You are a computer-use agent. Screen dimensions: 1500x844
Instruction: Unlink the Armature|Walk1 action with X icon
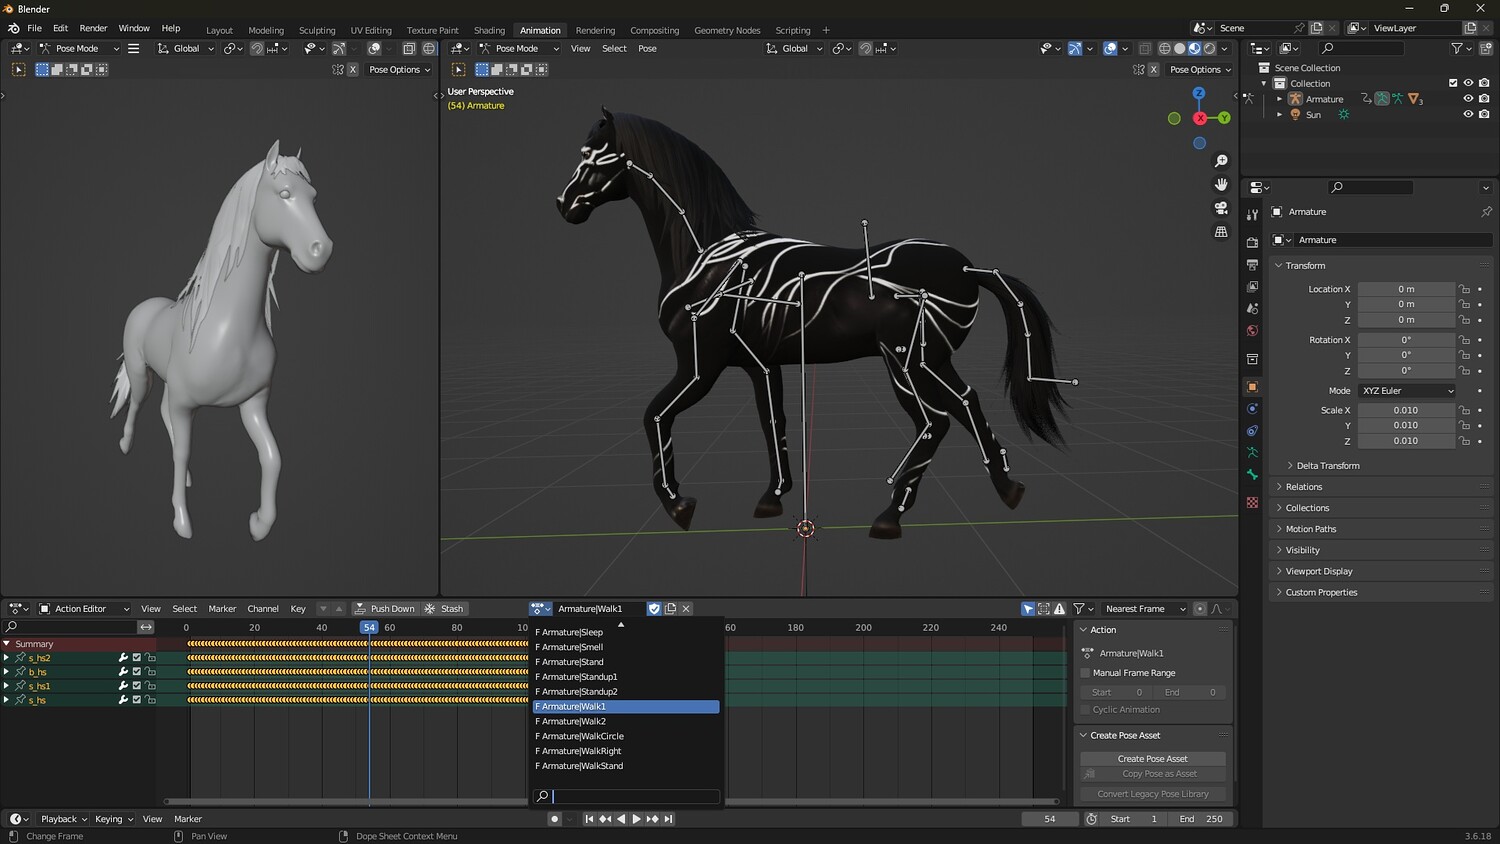686,609
